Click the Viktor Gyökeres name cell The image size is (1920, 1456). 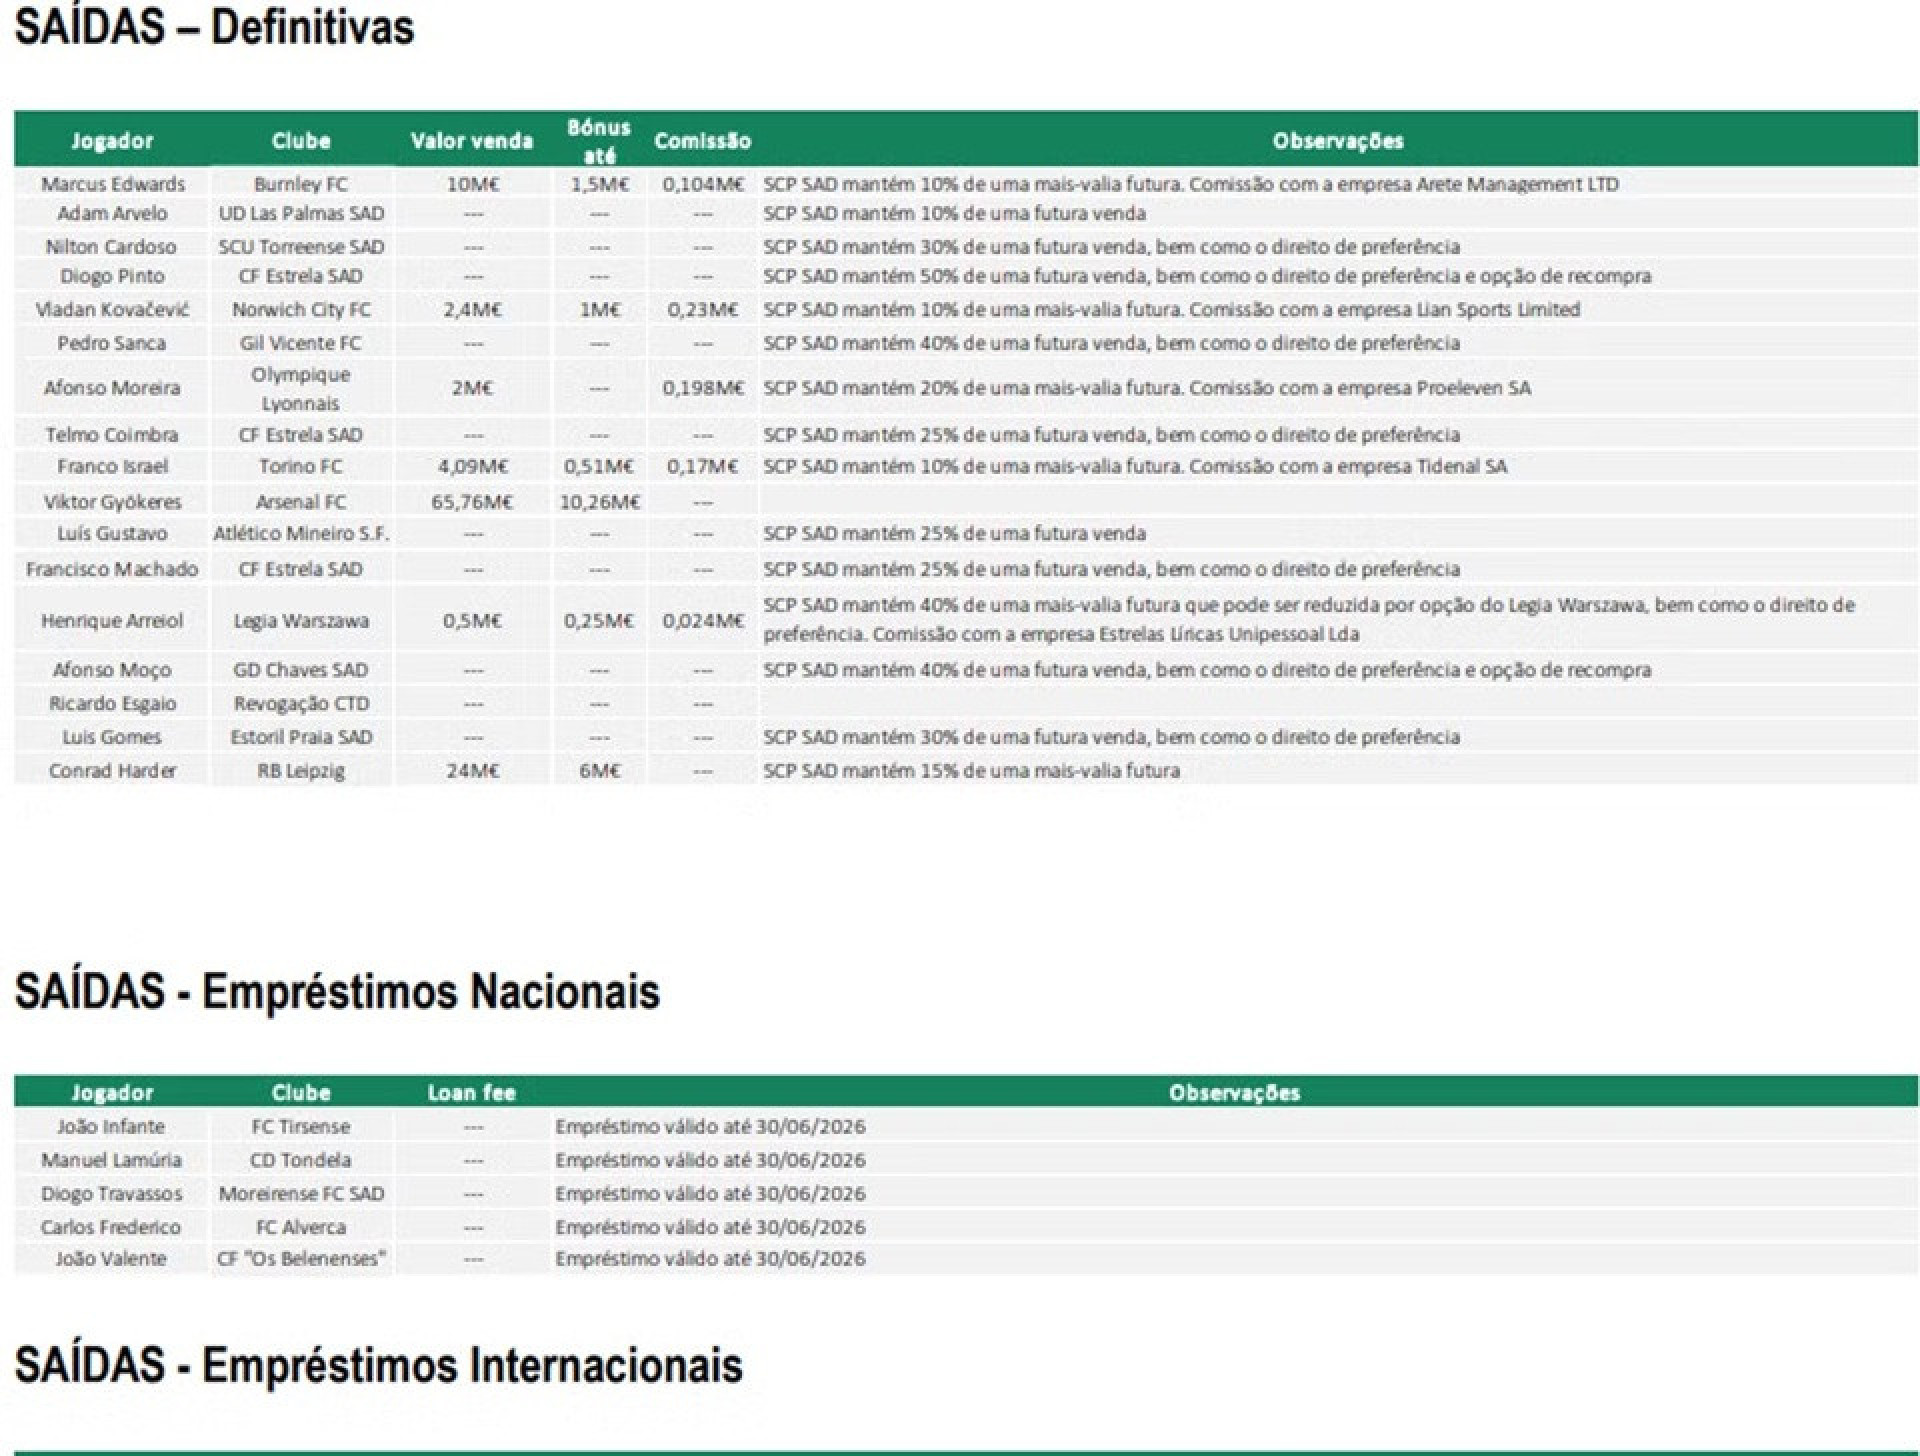[112, 502]
